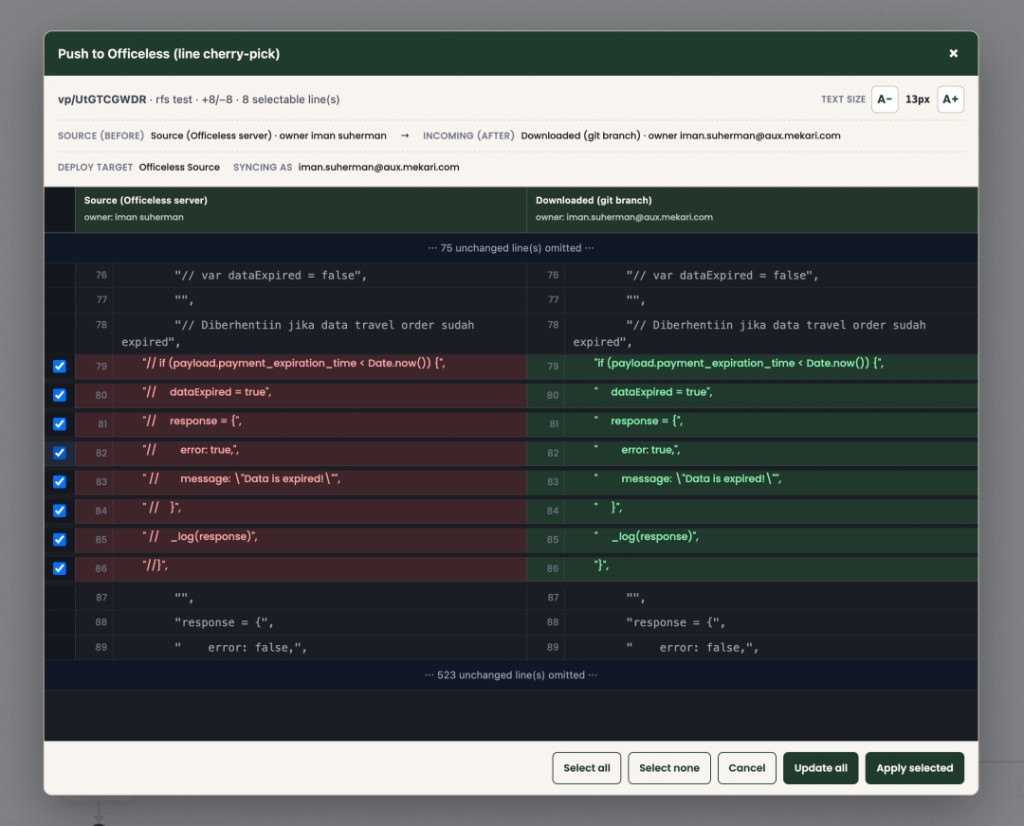Image resolution: width=1024 pixels, height=826 pixels.
Task: Click Update all button
Action: 820,768
